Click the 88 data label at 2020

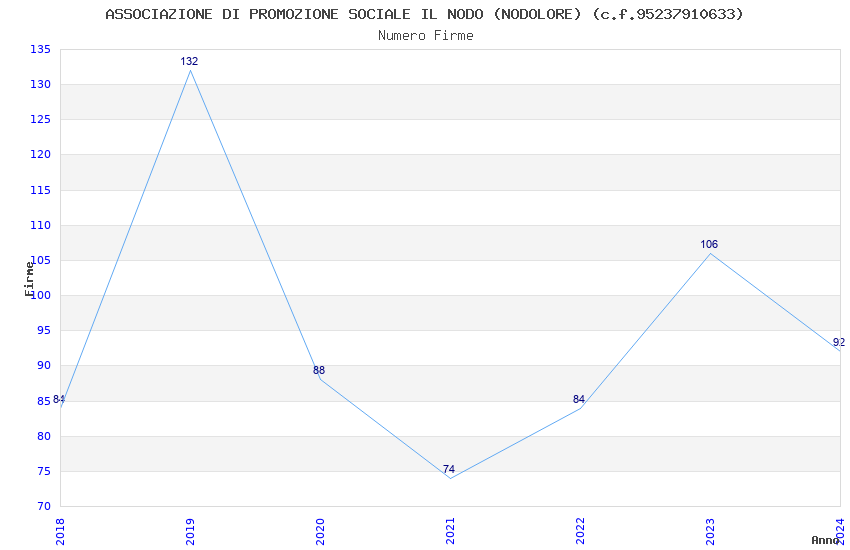coord(319,370)
